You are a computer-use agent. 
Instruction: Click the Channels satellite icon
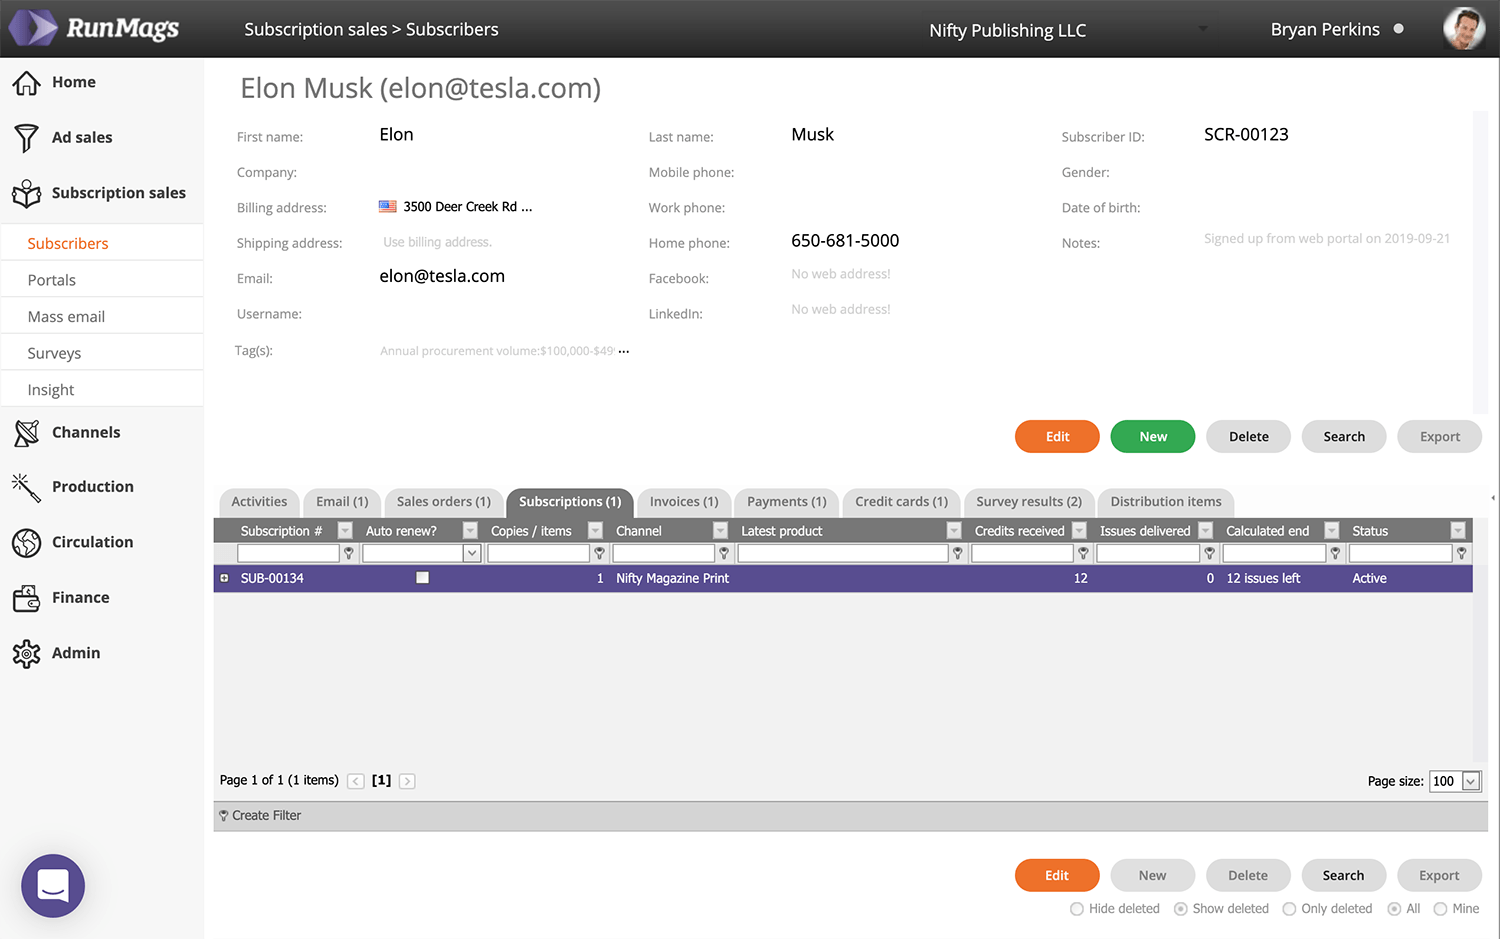[27, 433]
